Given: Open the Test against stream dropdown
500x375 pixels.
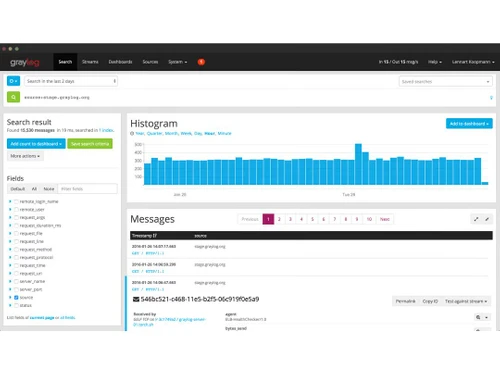Looking at the screenshot, I should pos(466,301).
